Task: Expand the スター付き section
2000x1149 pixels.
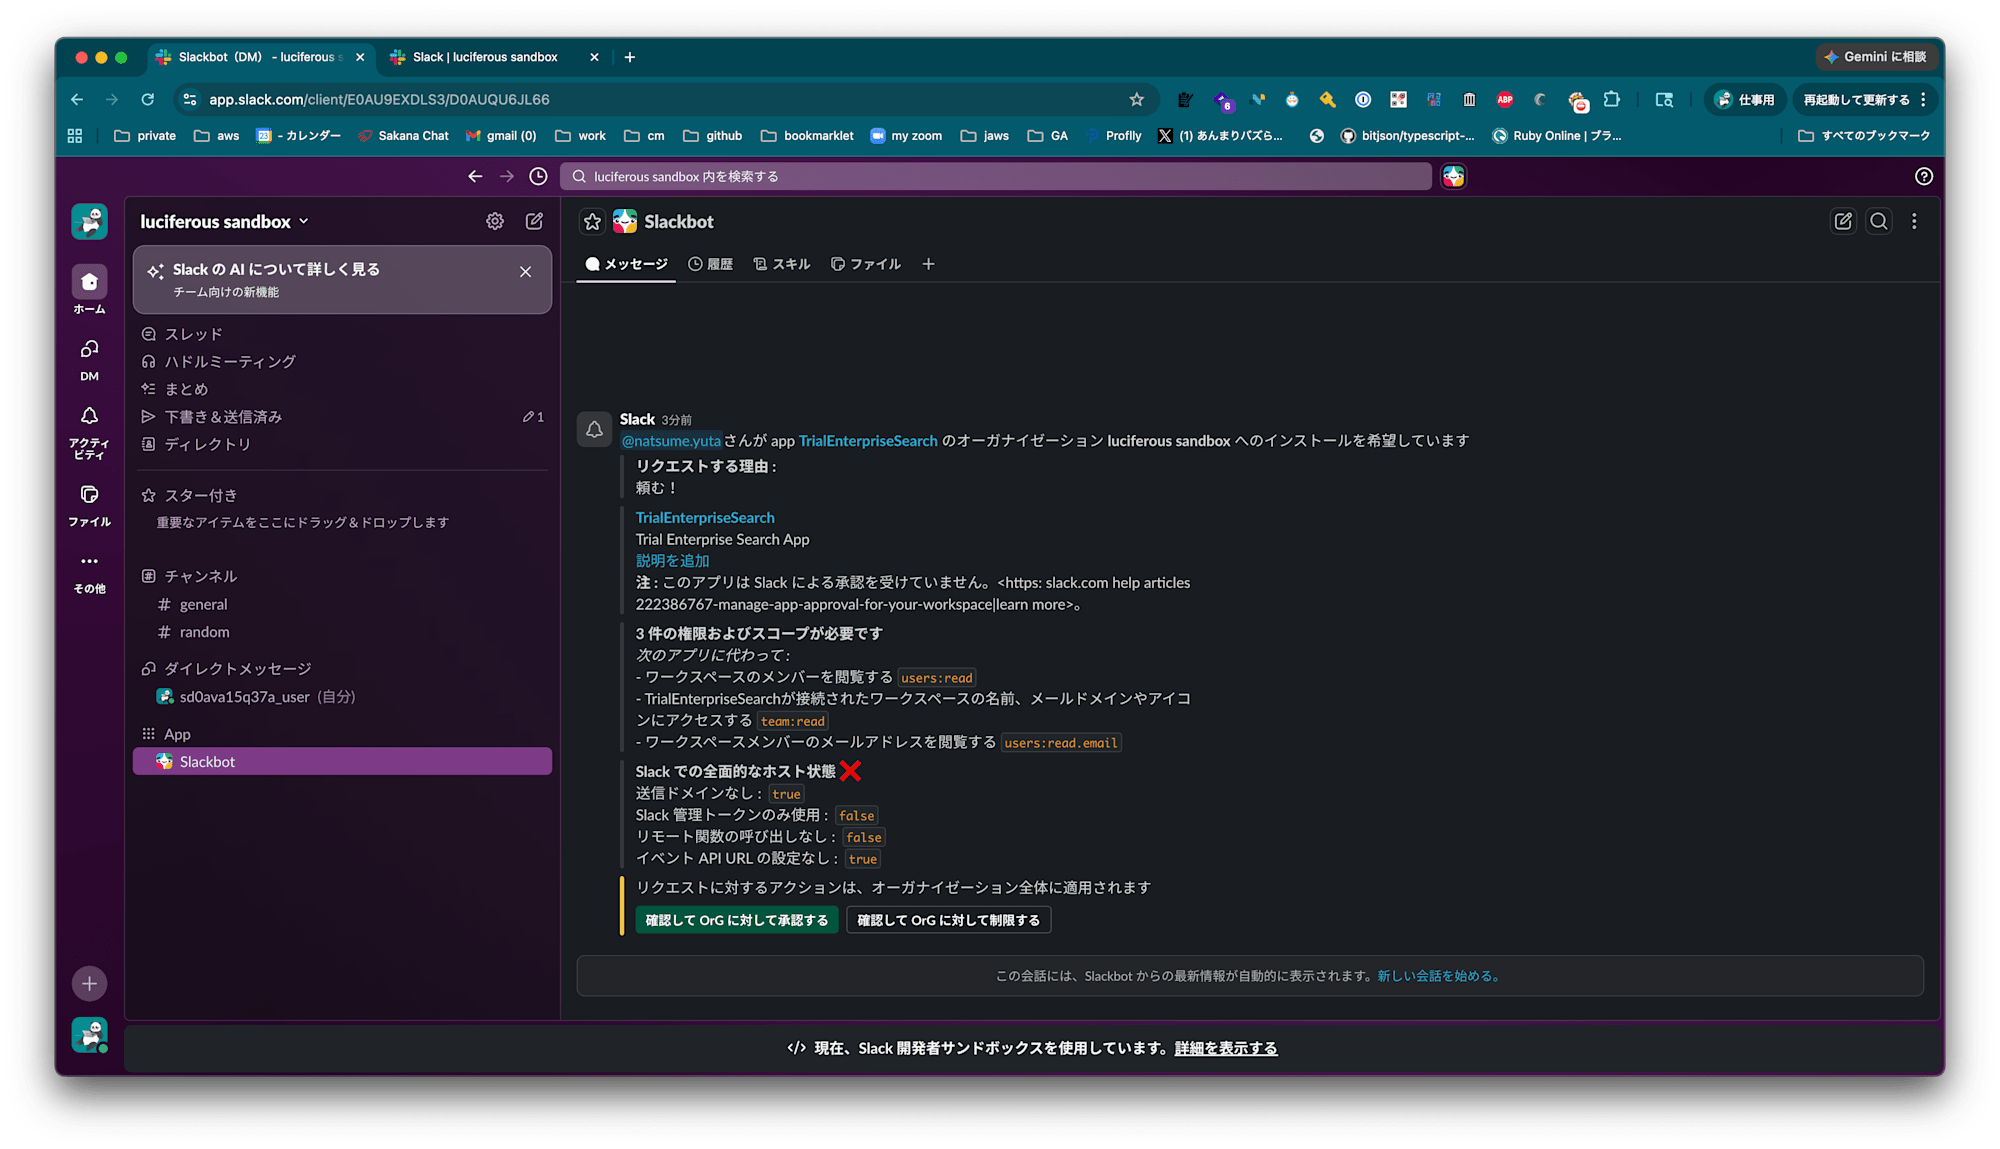Action: (x=190, y=495)
